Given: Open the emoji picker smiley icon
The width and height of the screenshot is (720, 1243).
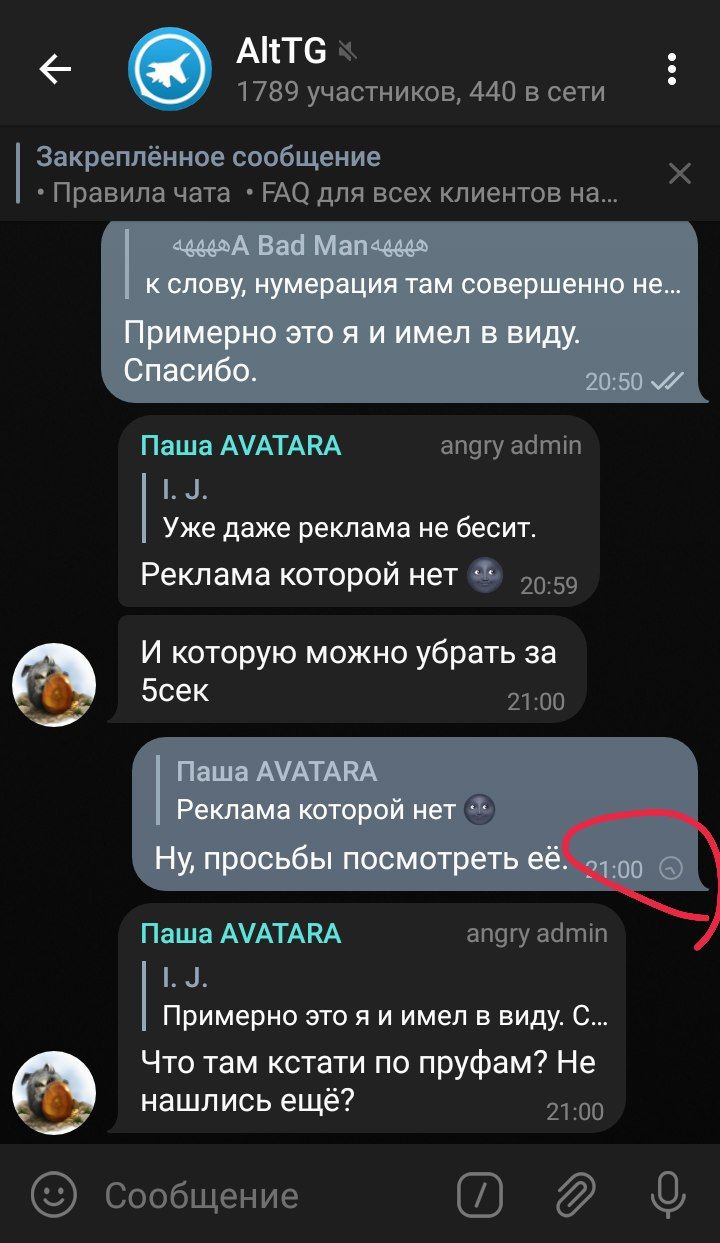Looking at the screenshot, I should [54, 1194].
